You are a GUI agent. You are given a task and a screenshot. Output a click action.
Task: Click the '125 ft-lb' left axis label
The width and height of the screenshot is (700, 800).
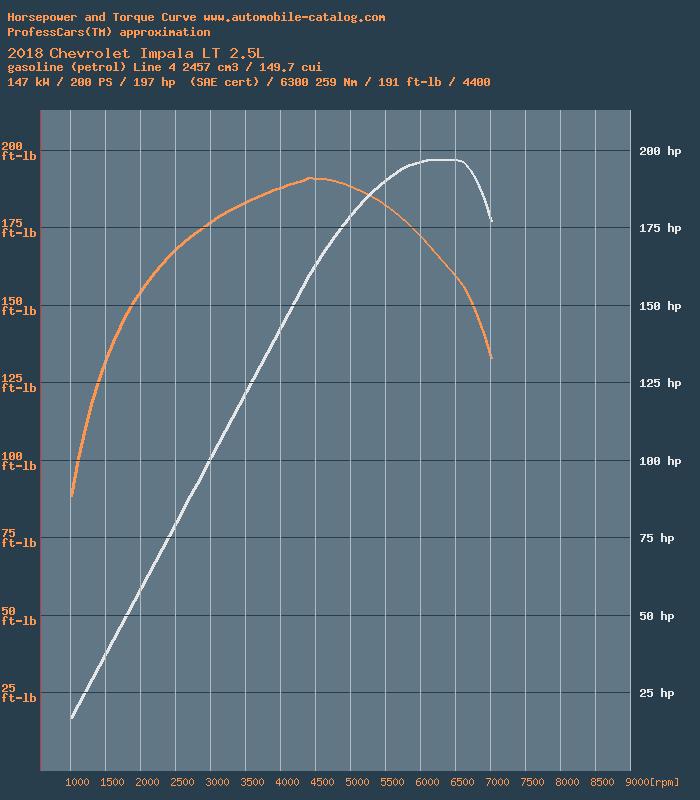click(x=19, y=383)
